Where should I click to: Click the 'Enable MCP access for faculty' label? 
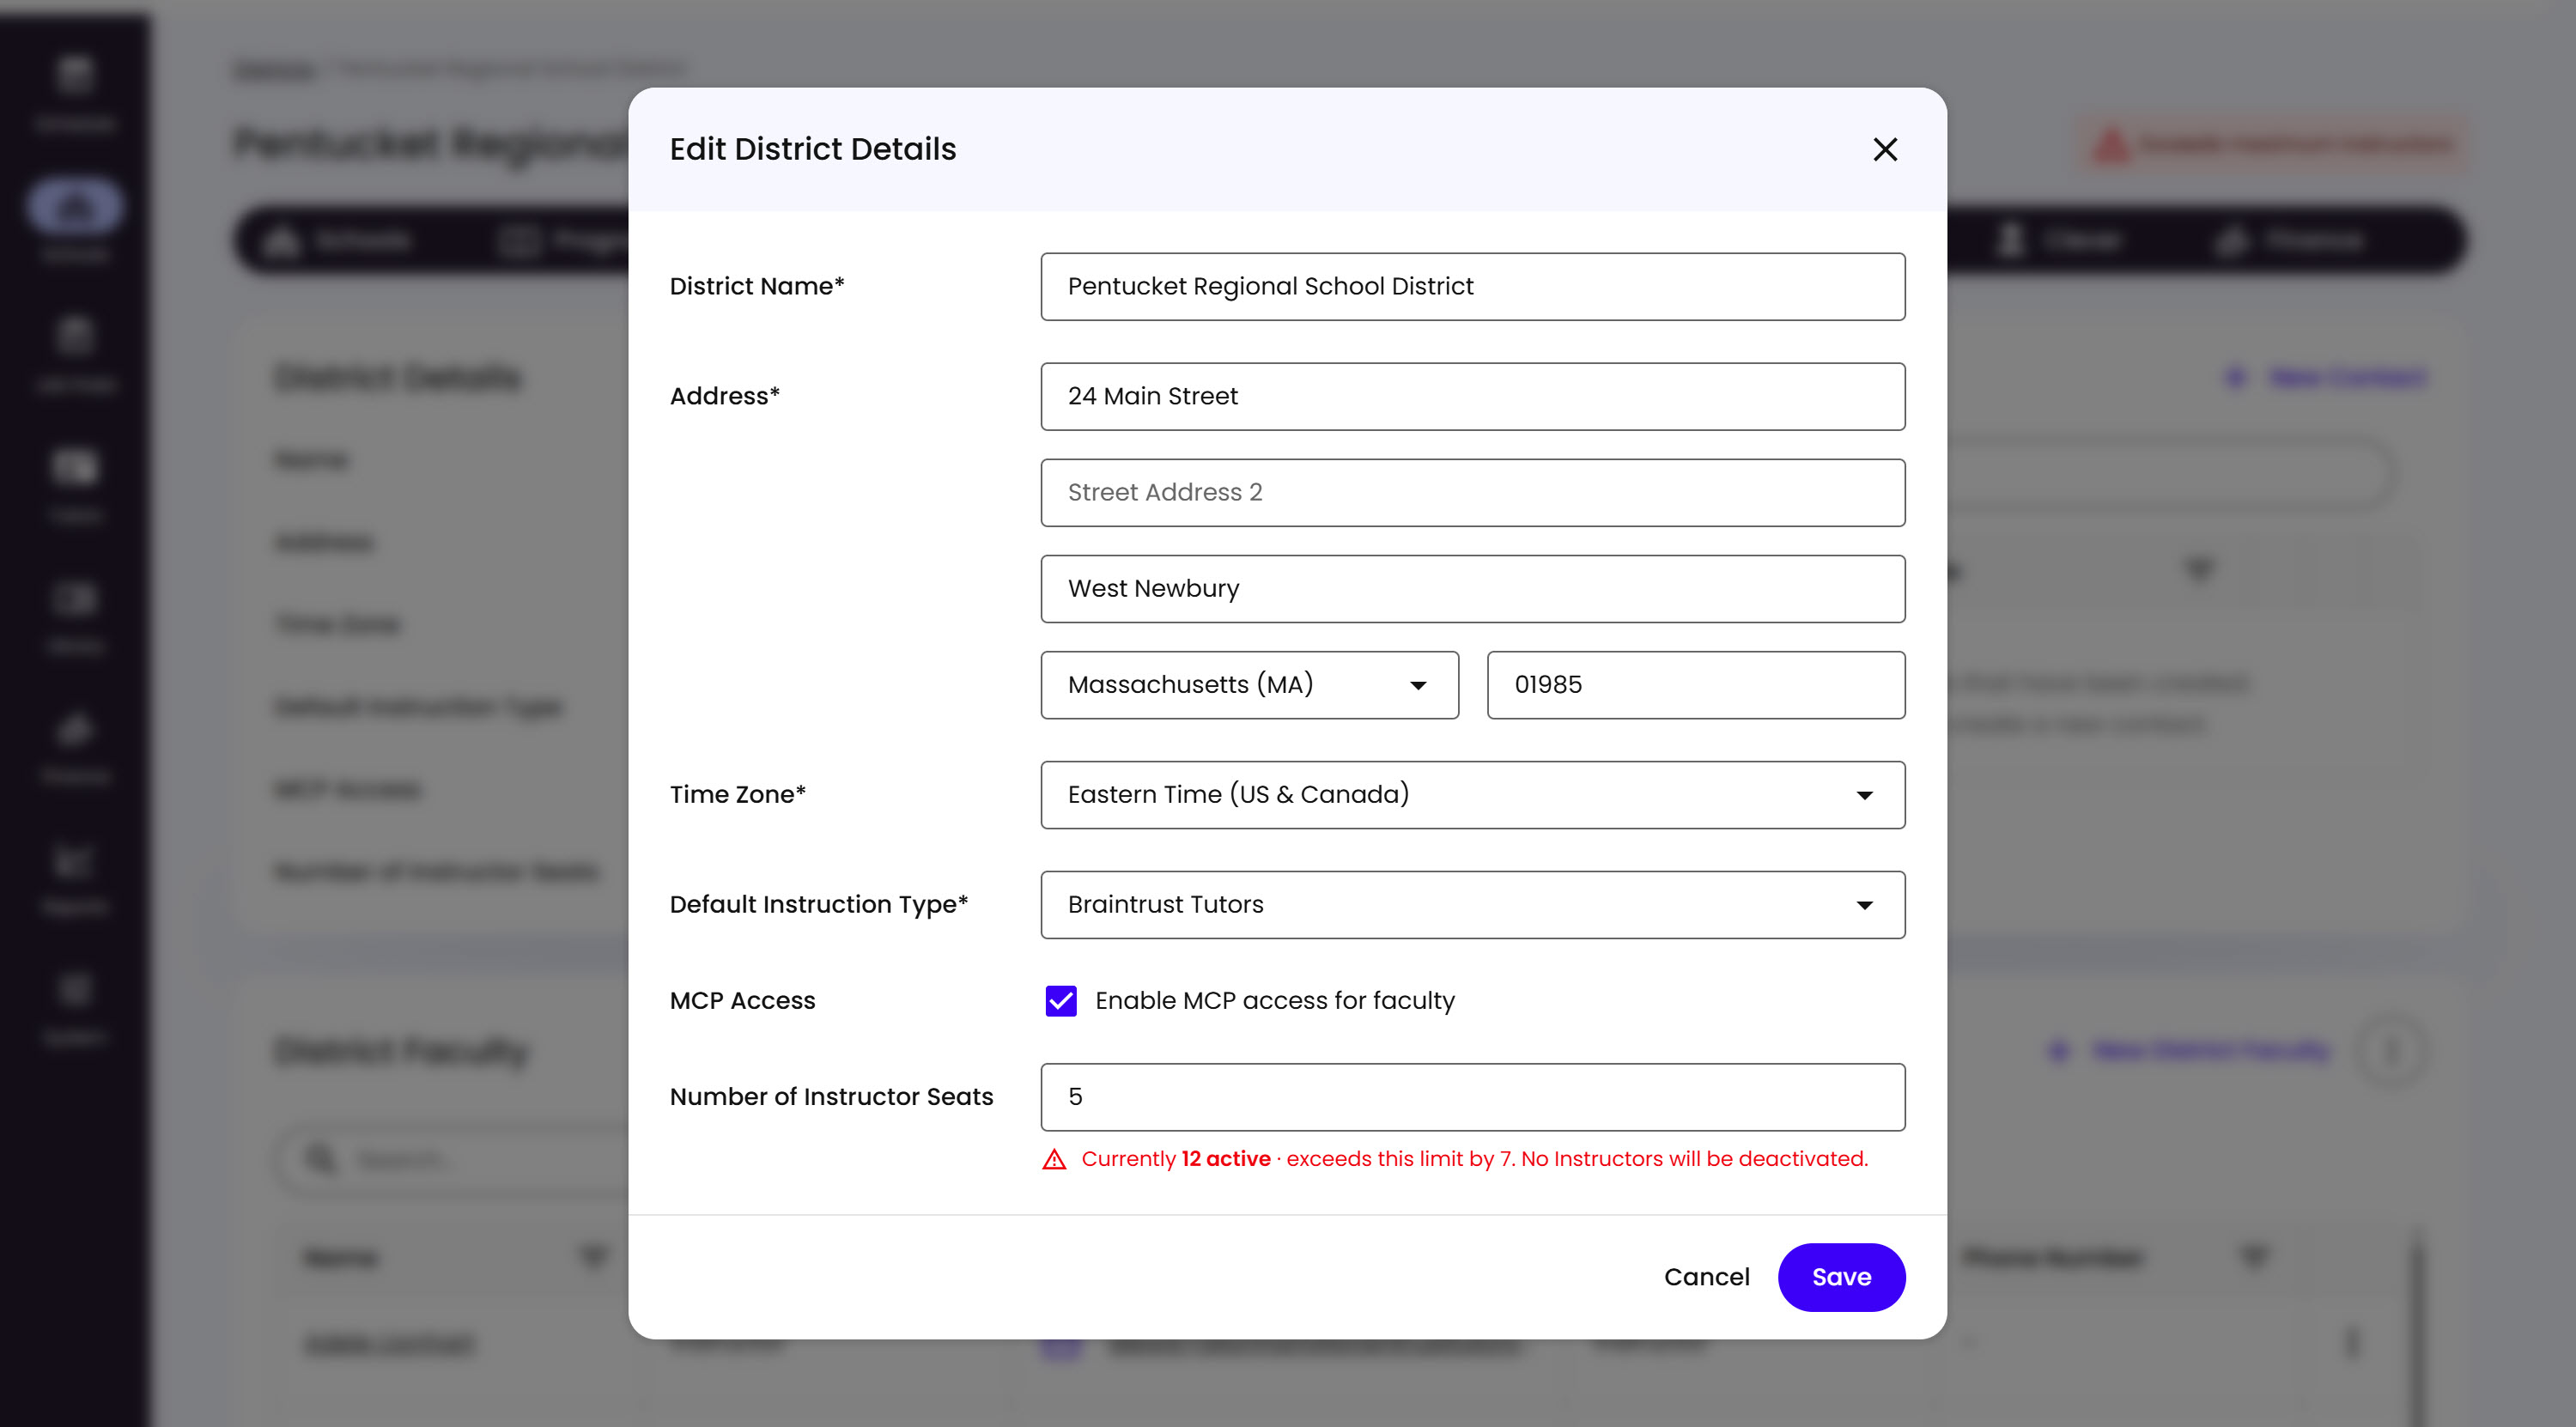point(1274,1000)
